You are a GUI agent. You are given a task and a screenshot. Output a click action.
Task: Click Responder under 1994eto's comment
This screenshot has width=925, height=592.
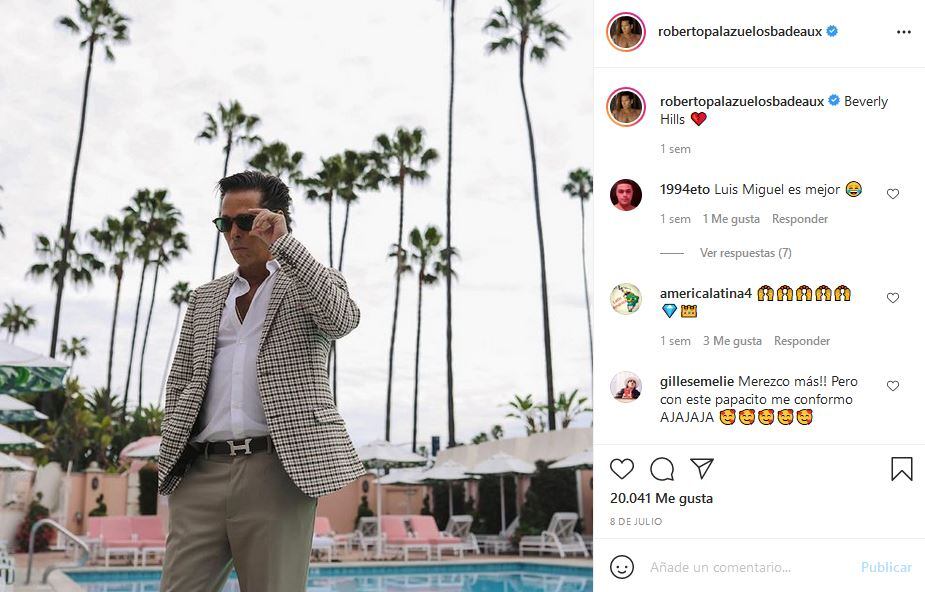click(800, 219)
